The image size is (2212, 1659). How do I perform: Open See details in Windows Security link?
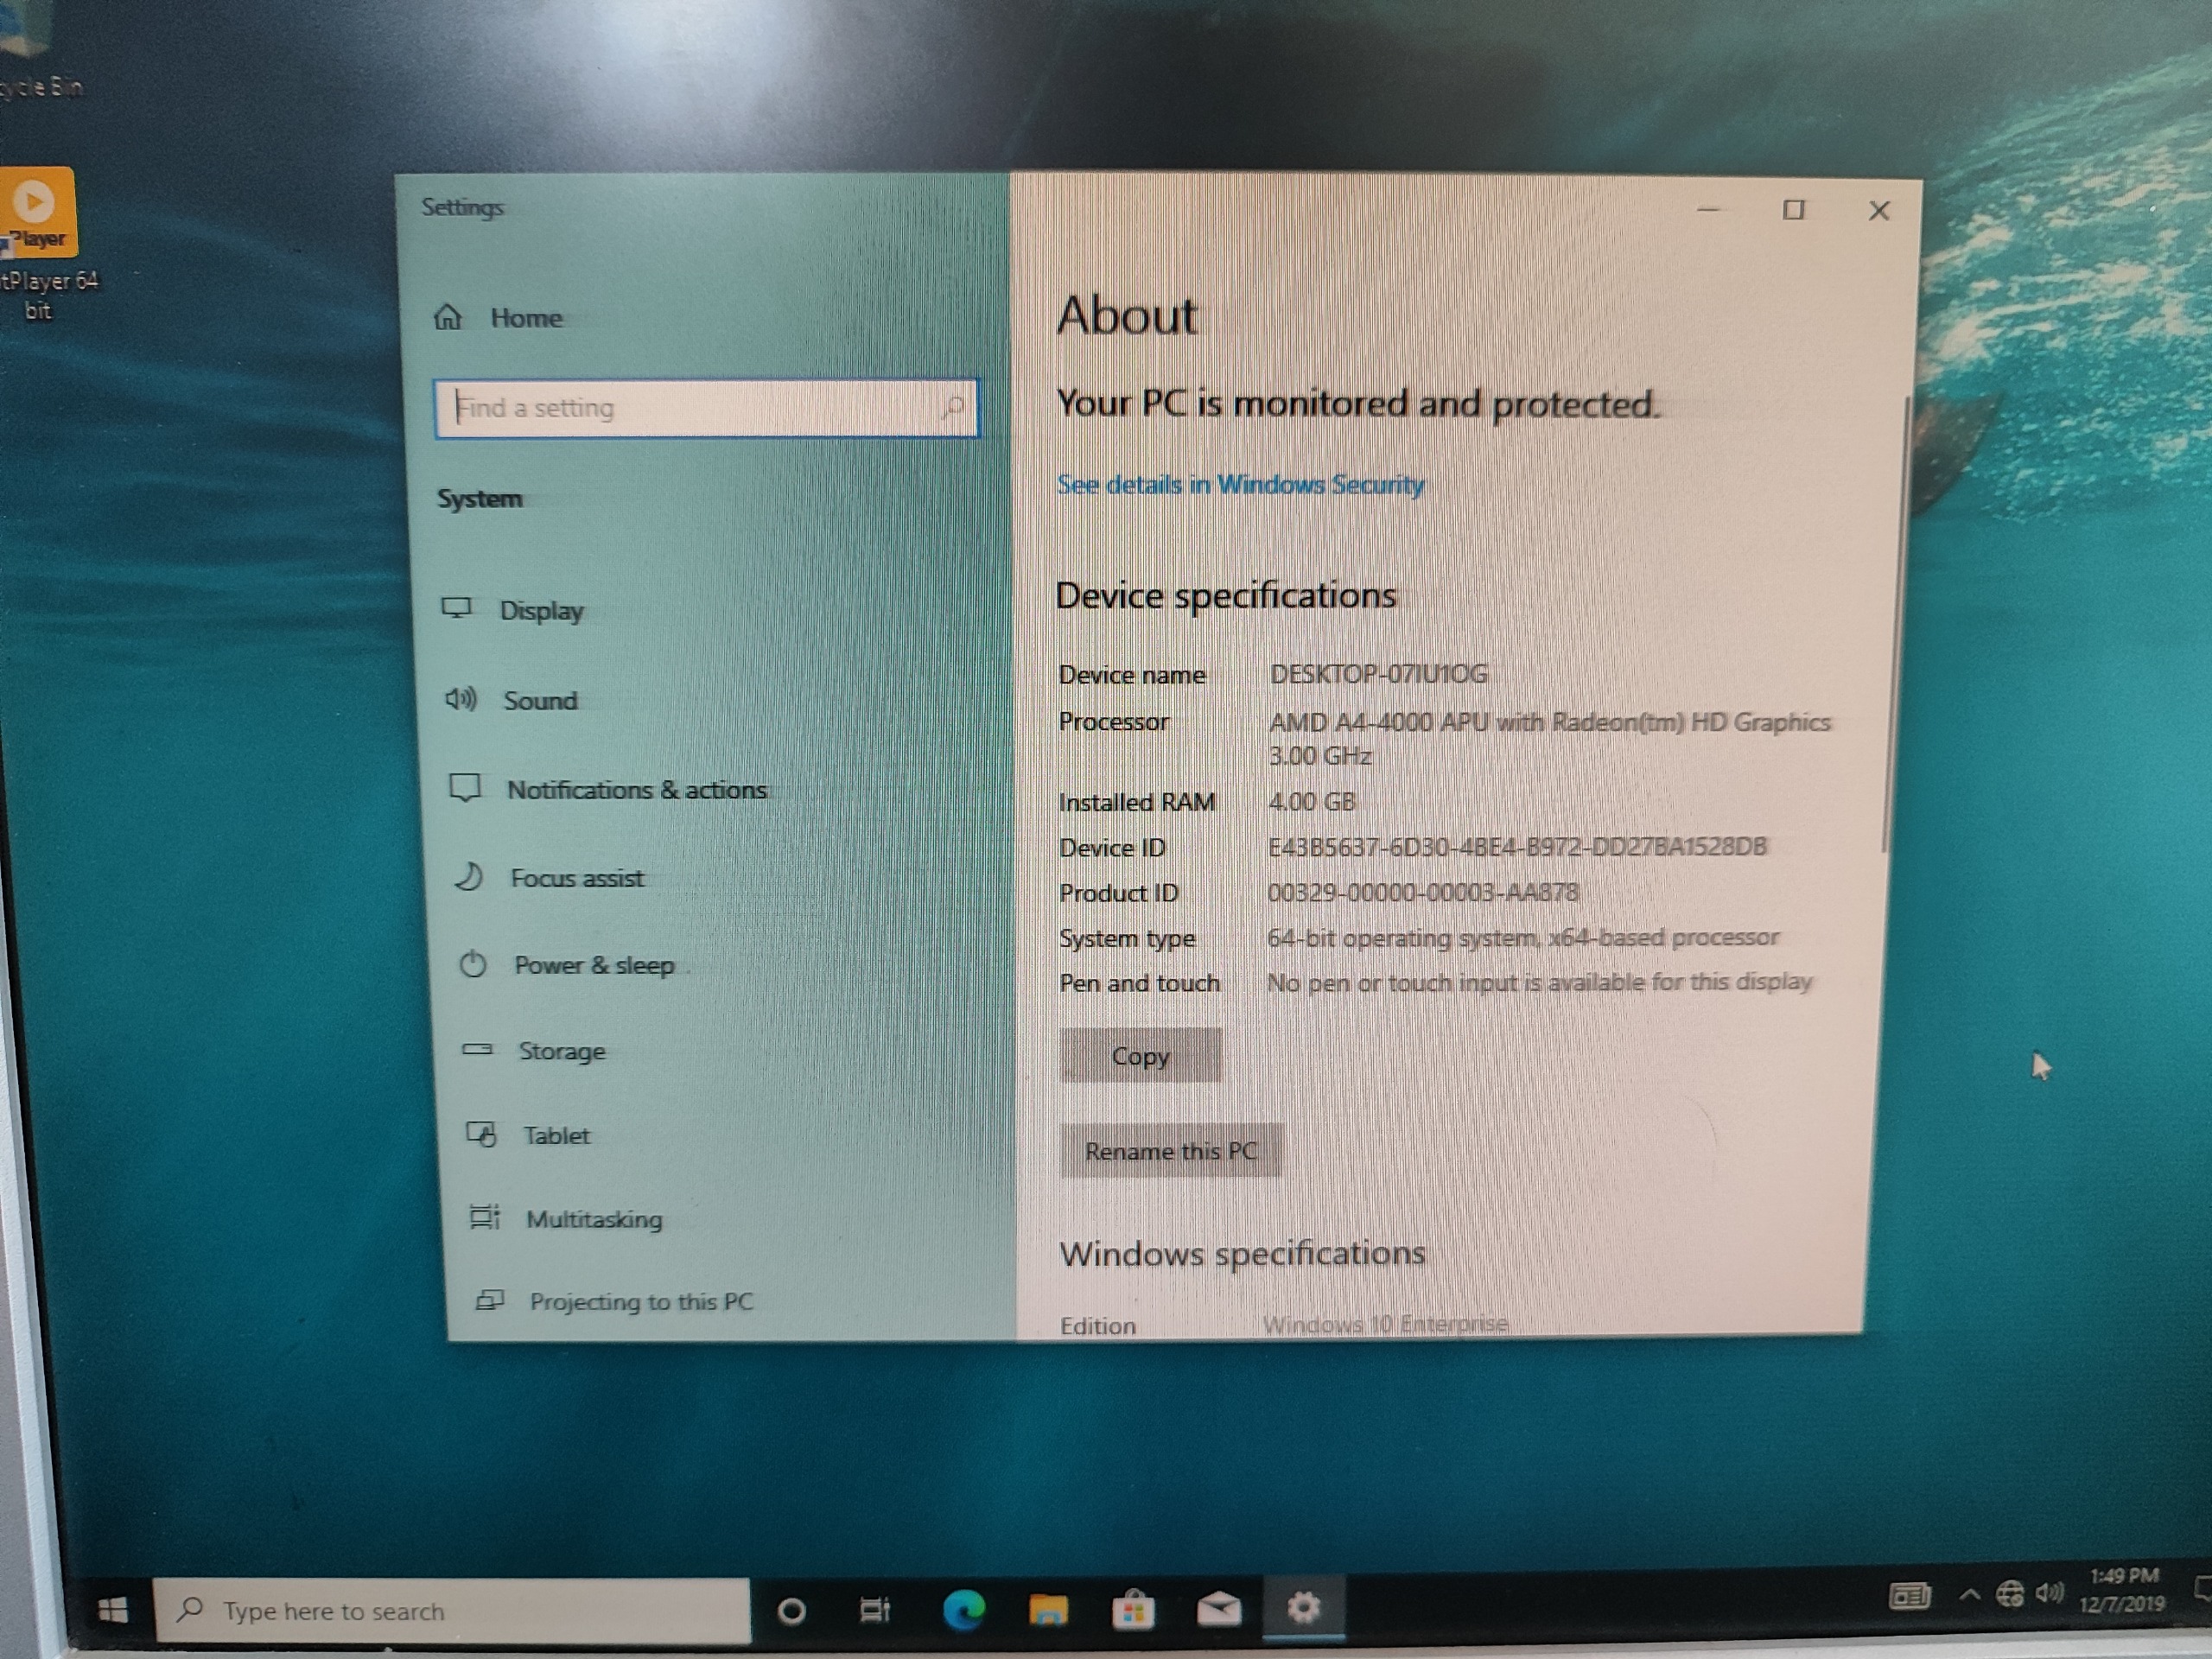click(x=1241, y=485)
